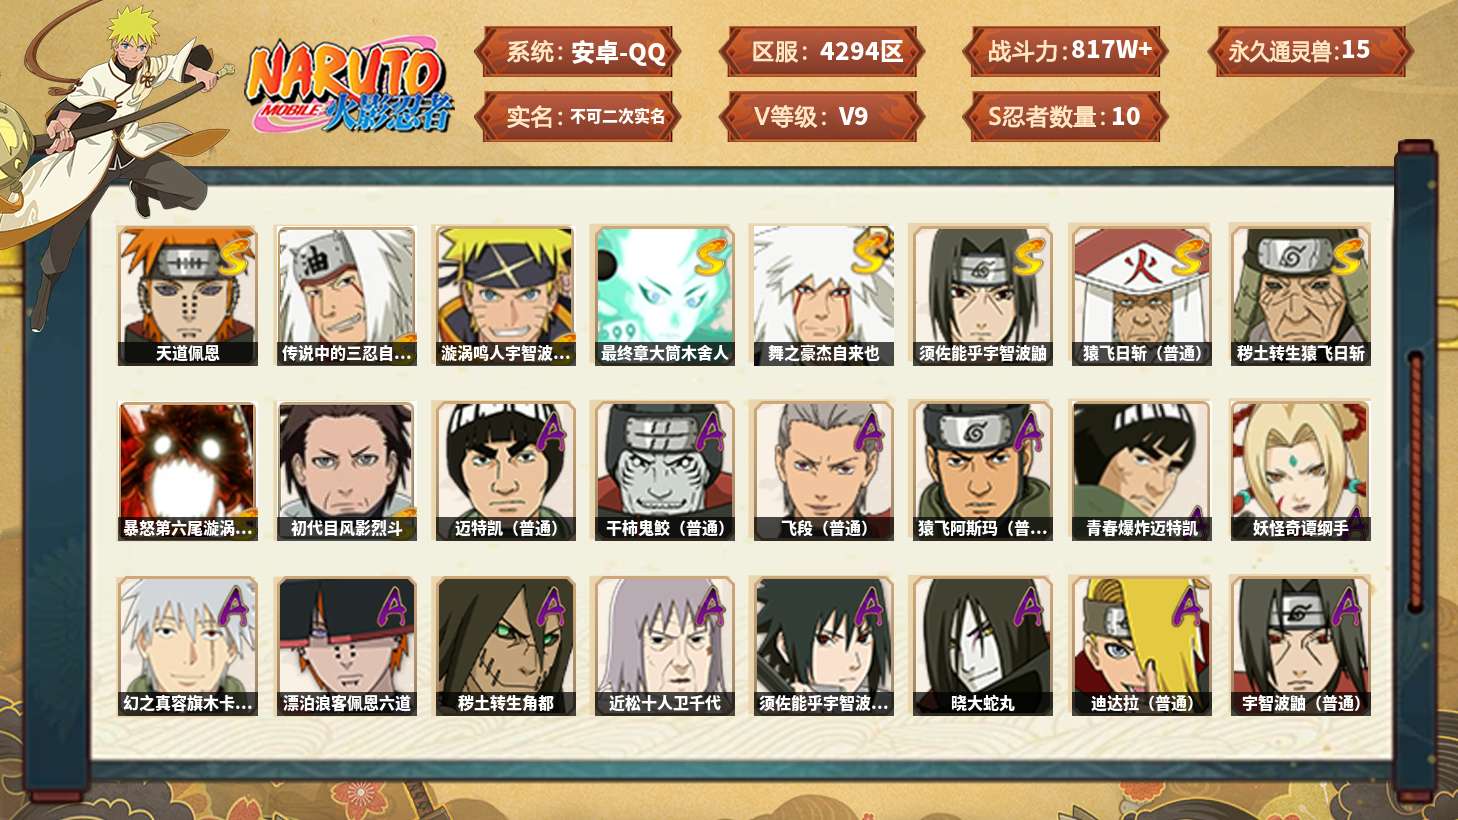This screenshot has height=820, width=1458.
Task: Pick the 猿飞日斩（普通） Hokage thumbnail
Action: [x=1141, y=295]
